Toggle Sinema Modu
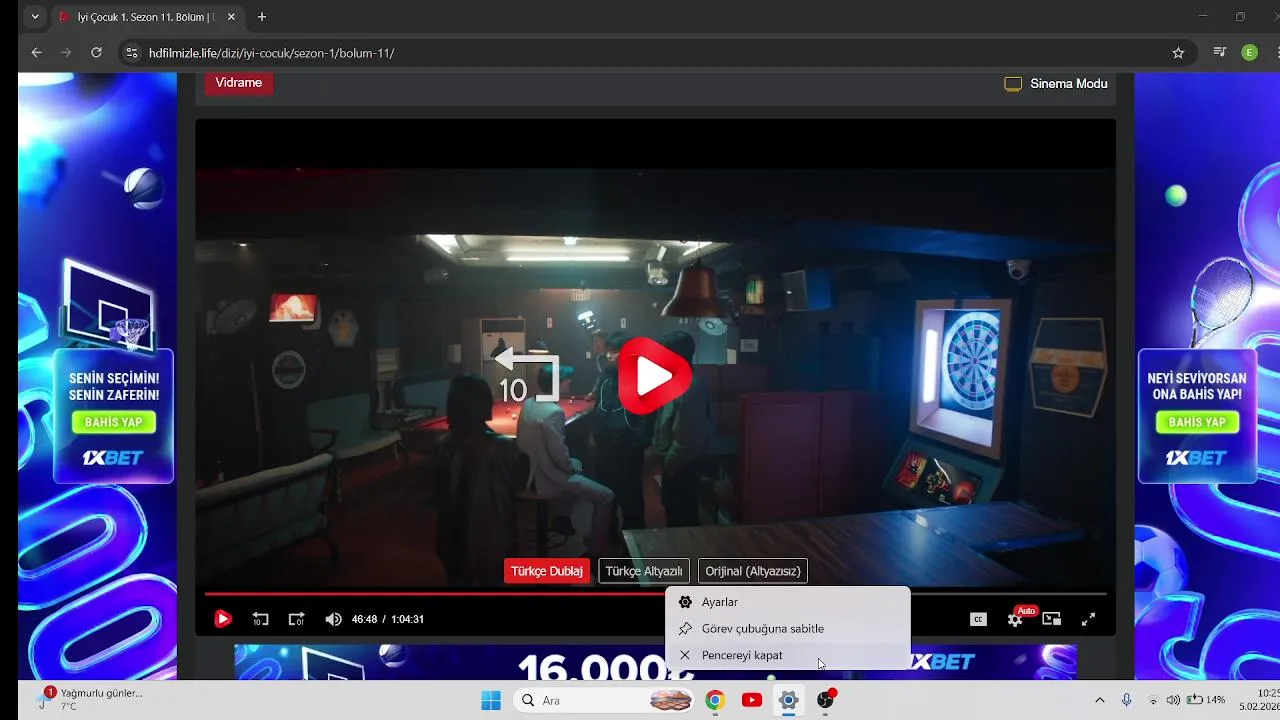Image resolution: width=1280 pixels, height=720 pixels. pyautogui.click(x=1056, y=84)
